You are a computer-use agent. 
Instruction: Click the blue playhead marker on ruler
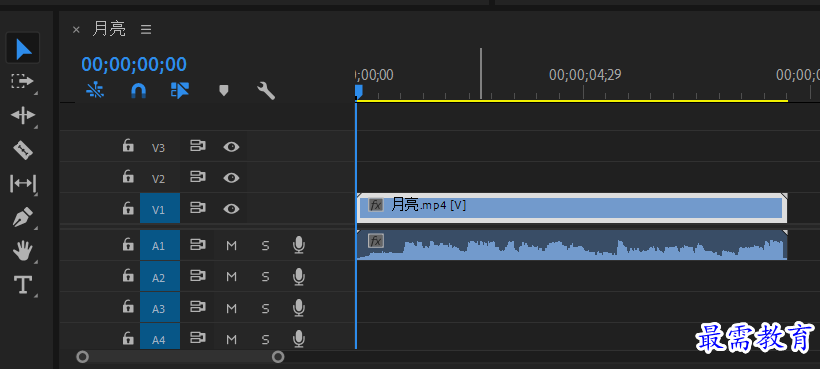(358, 92)
